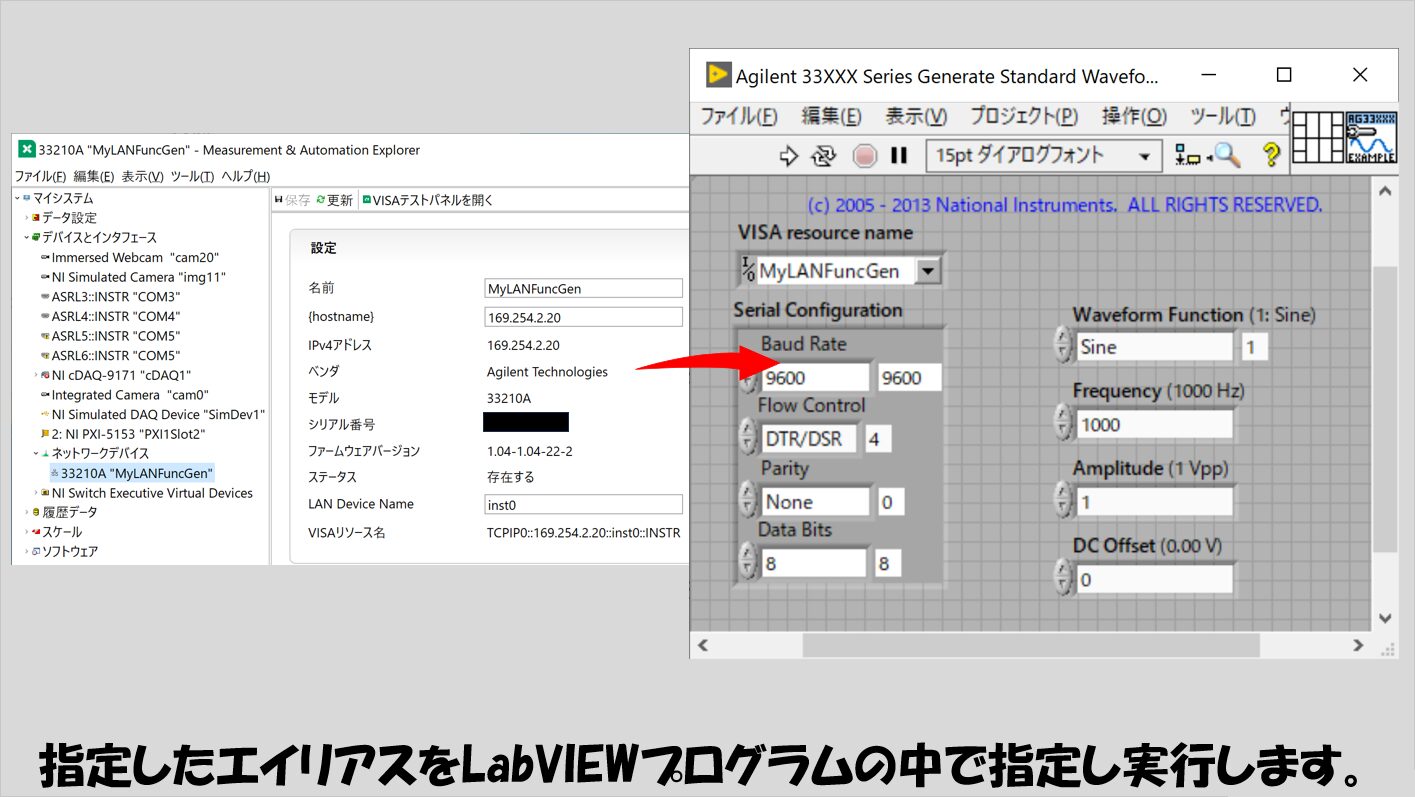Click the AG33XXX example VI icon
The height and width of the screenshot is (797, 1415).
(x=1371, y=137)
